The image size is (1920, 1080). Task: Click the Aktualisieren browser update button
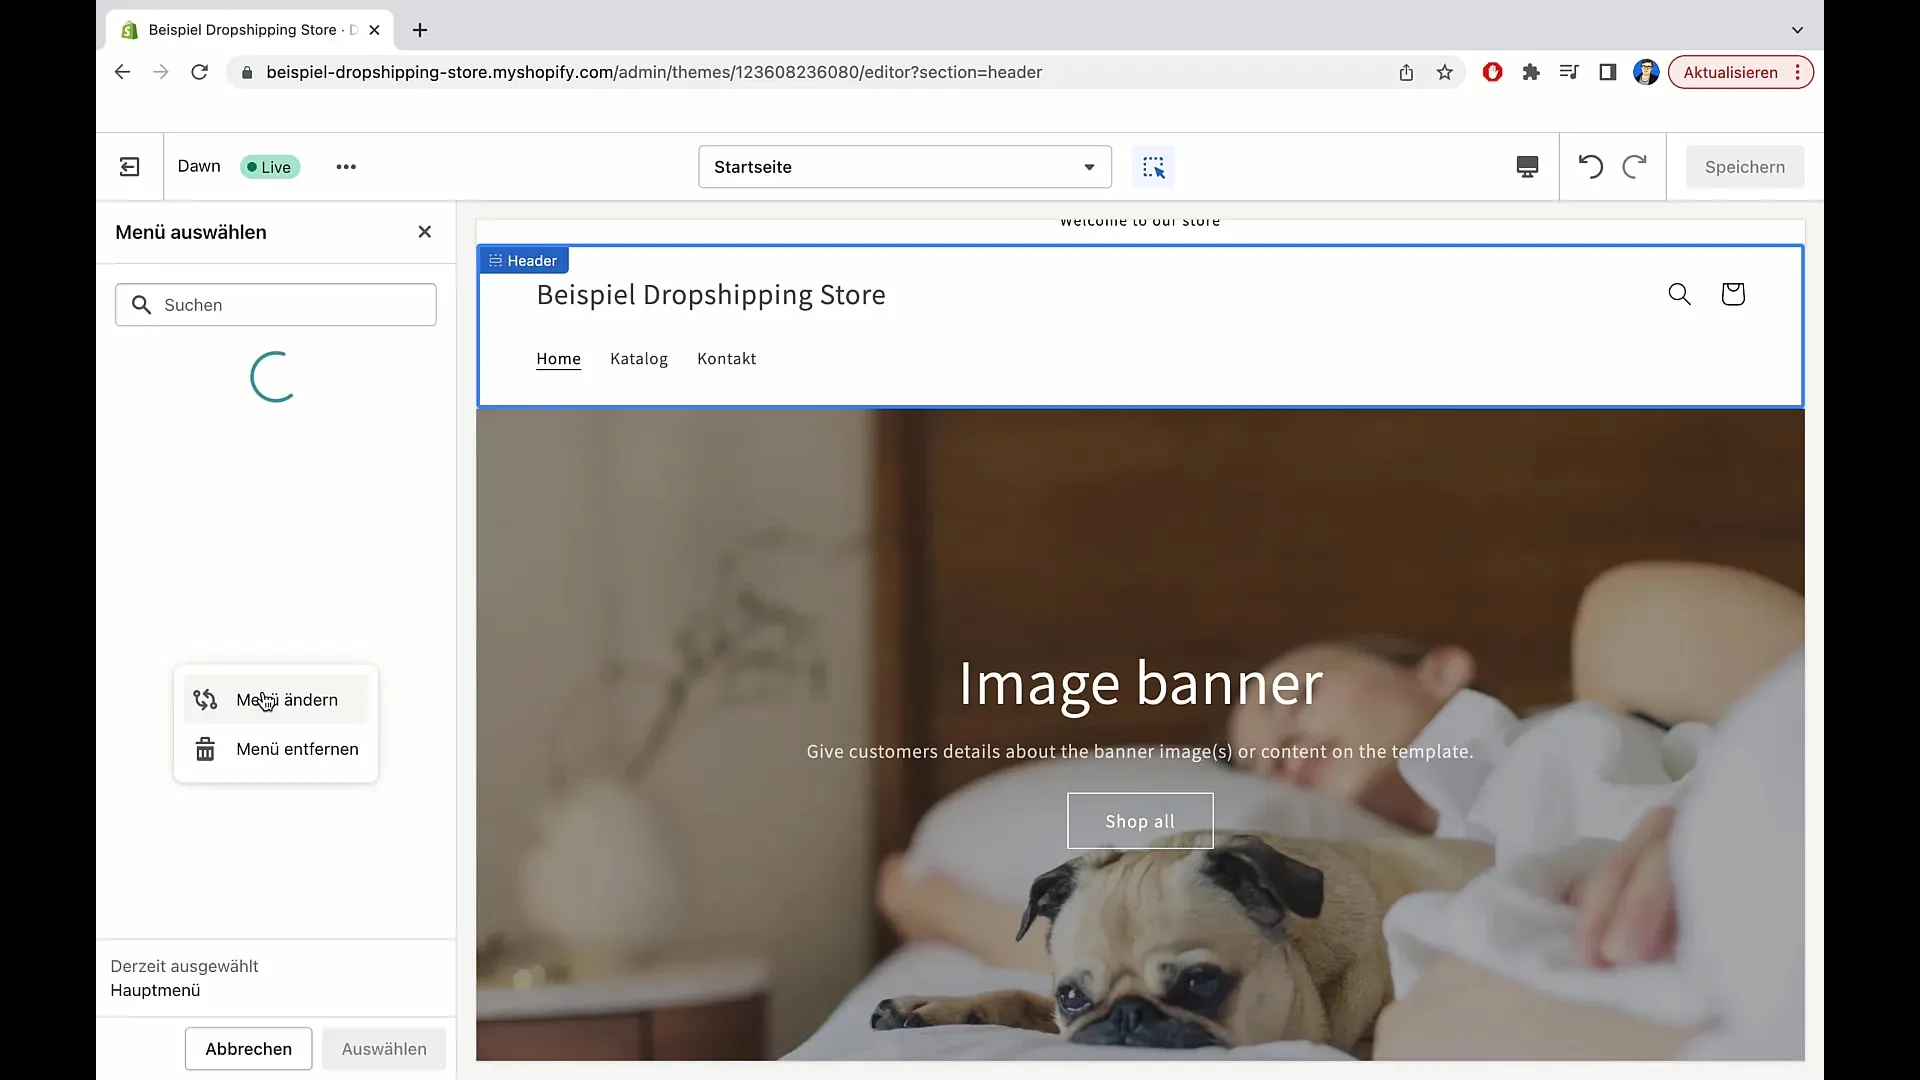point(1740,72)
